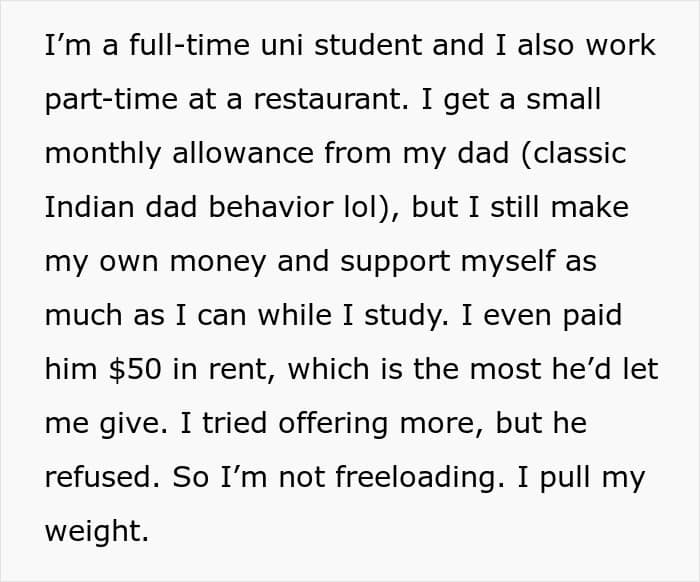Click the word "refused."
This screenshot has height=582, width=700.
point(103,478)
